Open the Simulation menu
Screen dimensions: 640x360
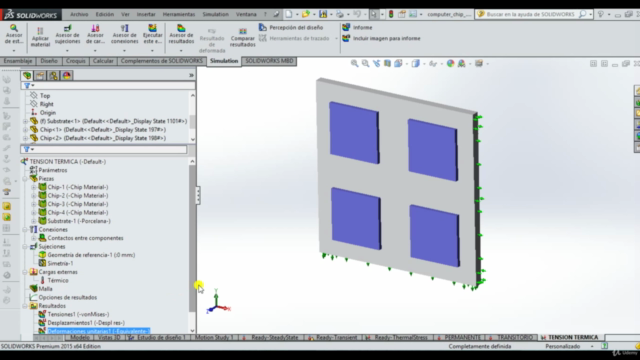[216, 14]
